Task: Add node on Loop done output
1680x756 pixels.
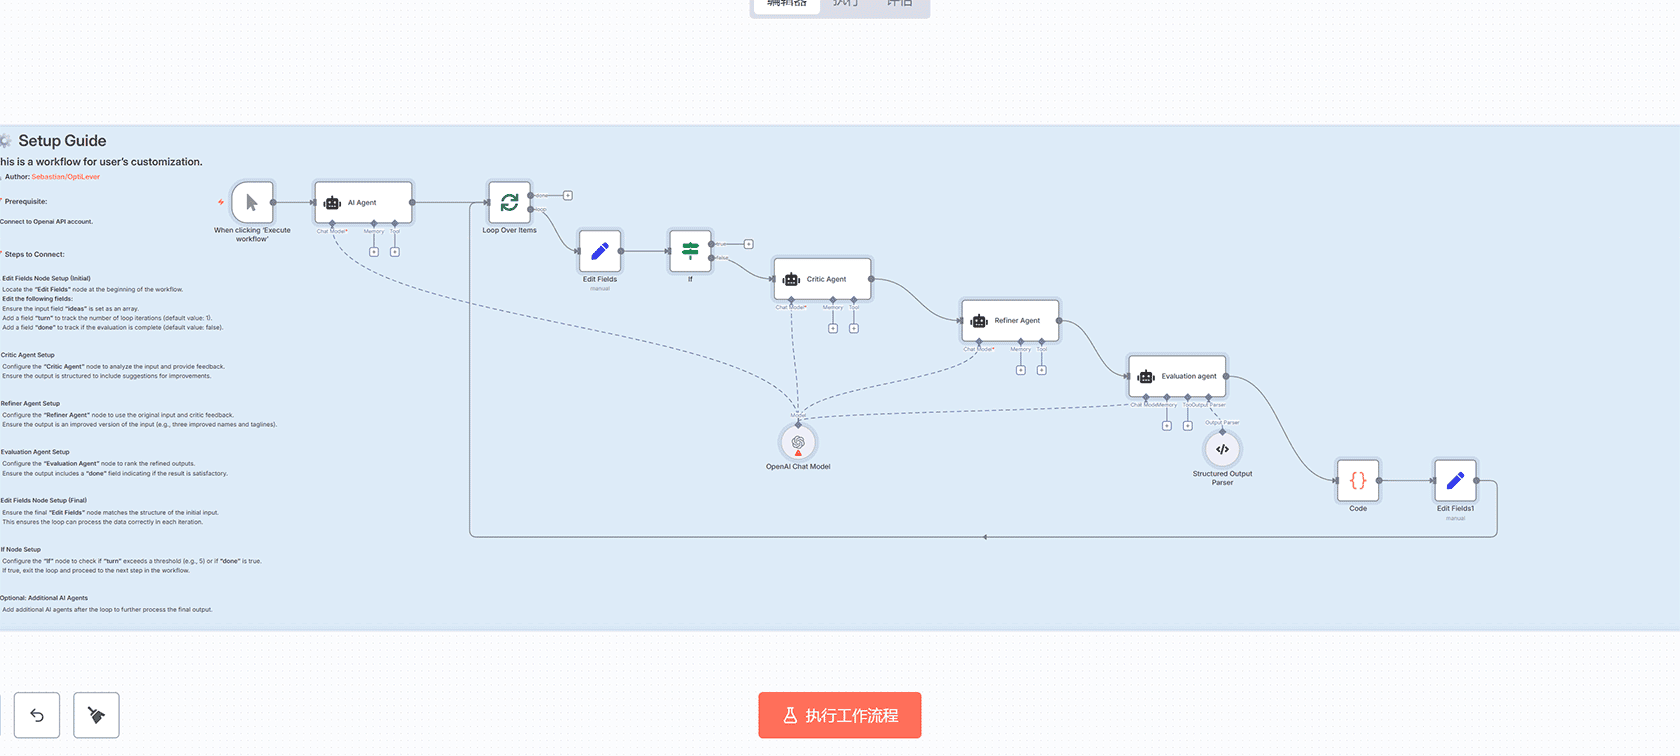Action: (x=568, y=196)
